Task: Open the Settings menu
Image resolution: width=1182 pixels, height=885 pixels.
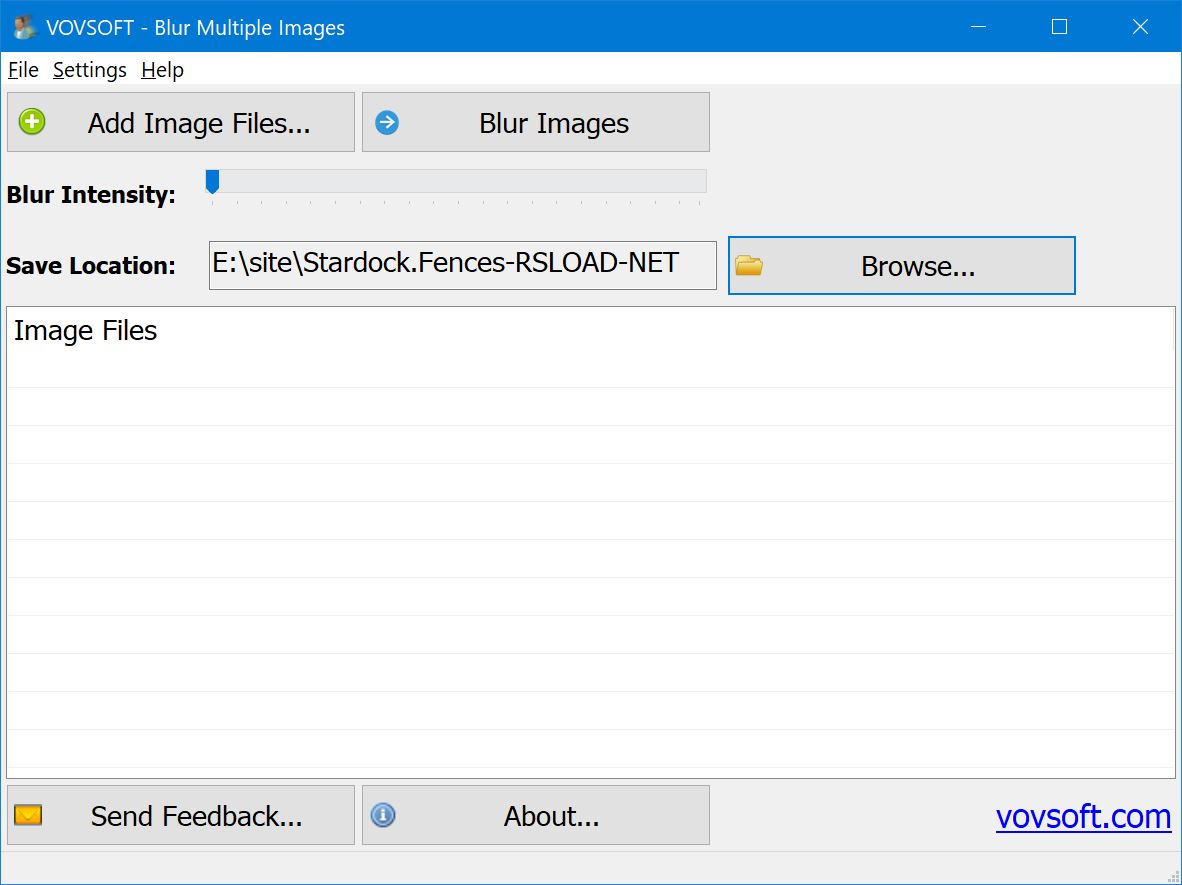Action: (x=90, y=69)
